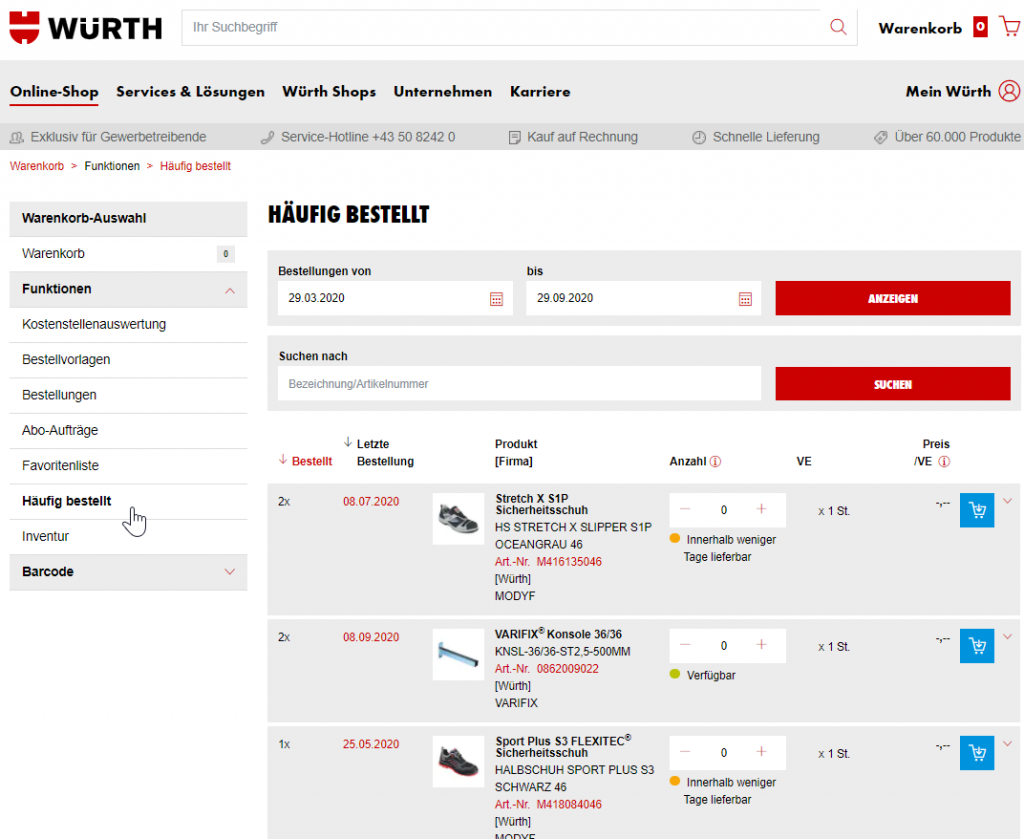
Task: Open the shopping cart icon in header
Action: (1009, 27)
